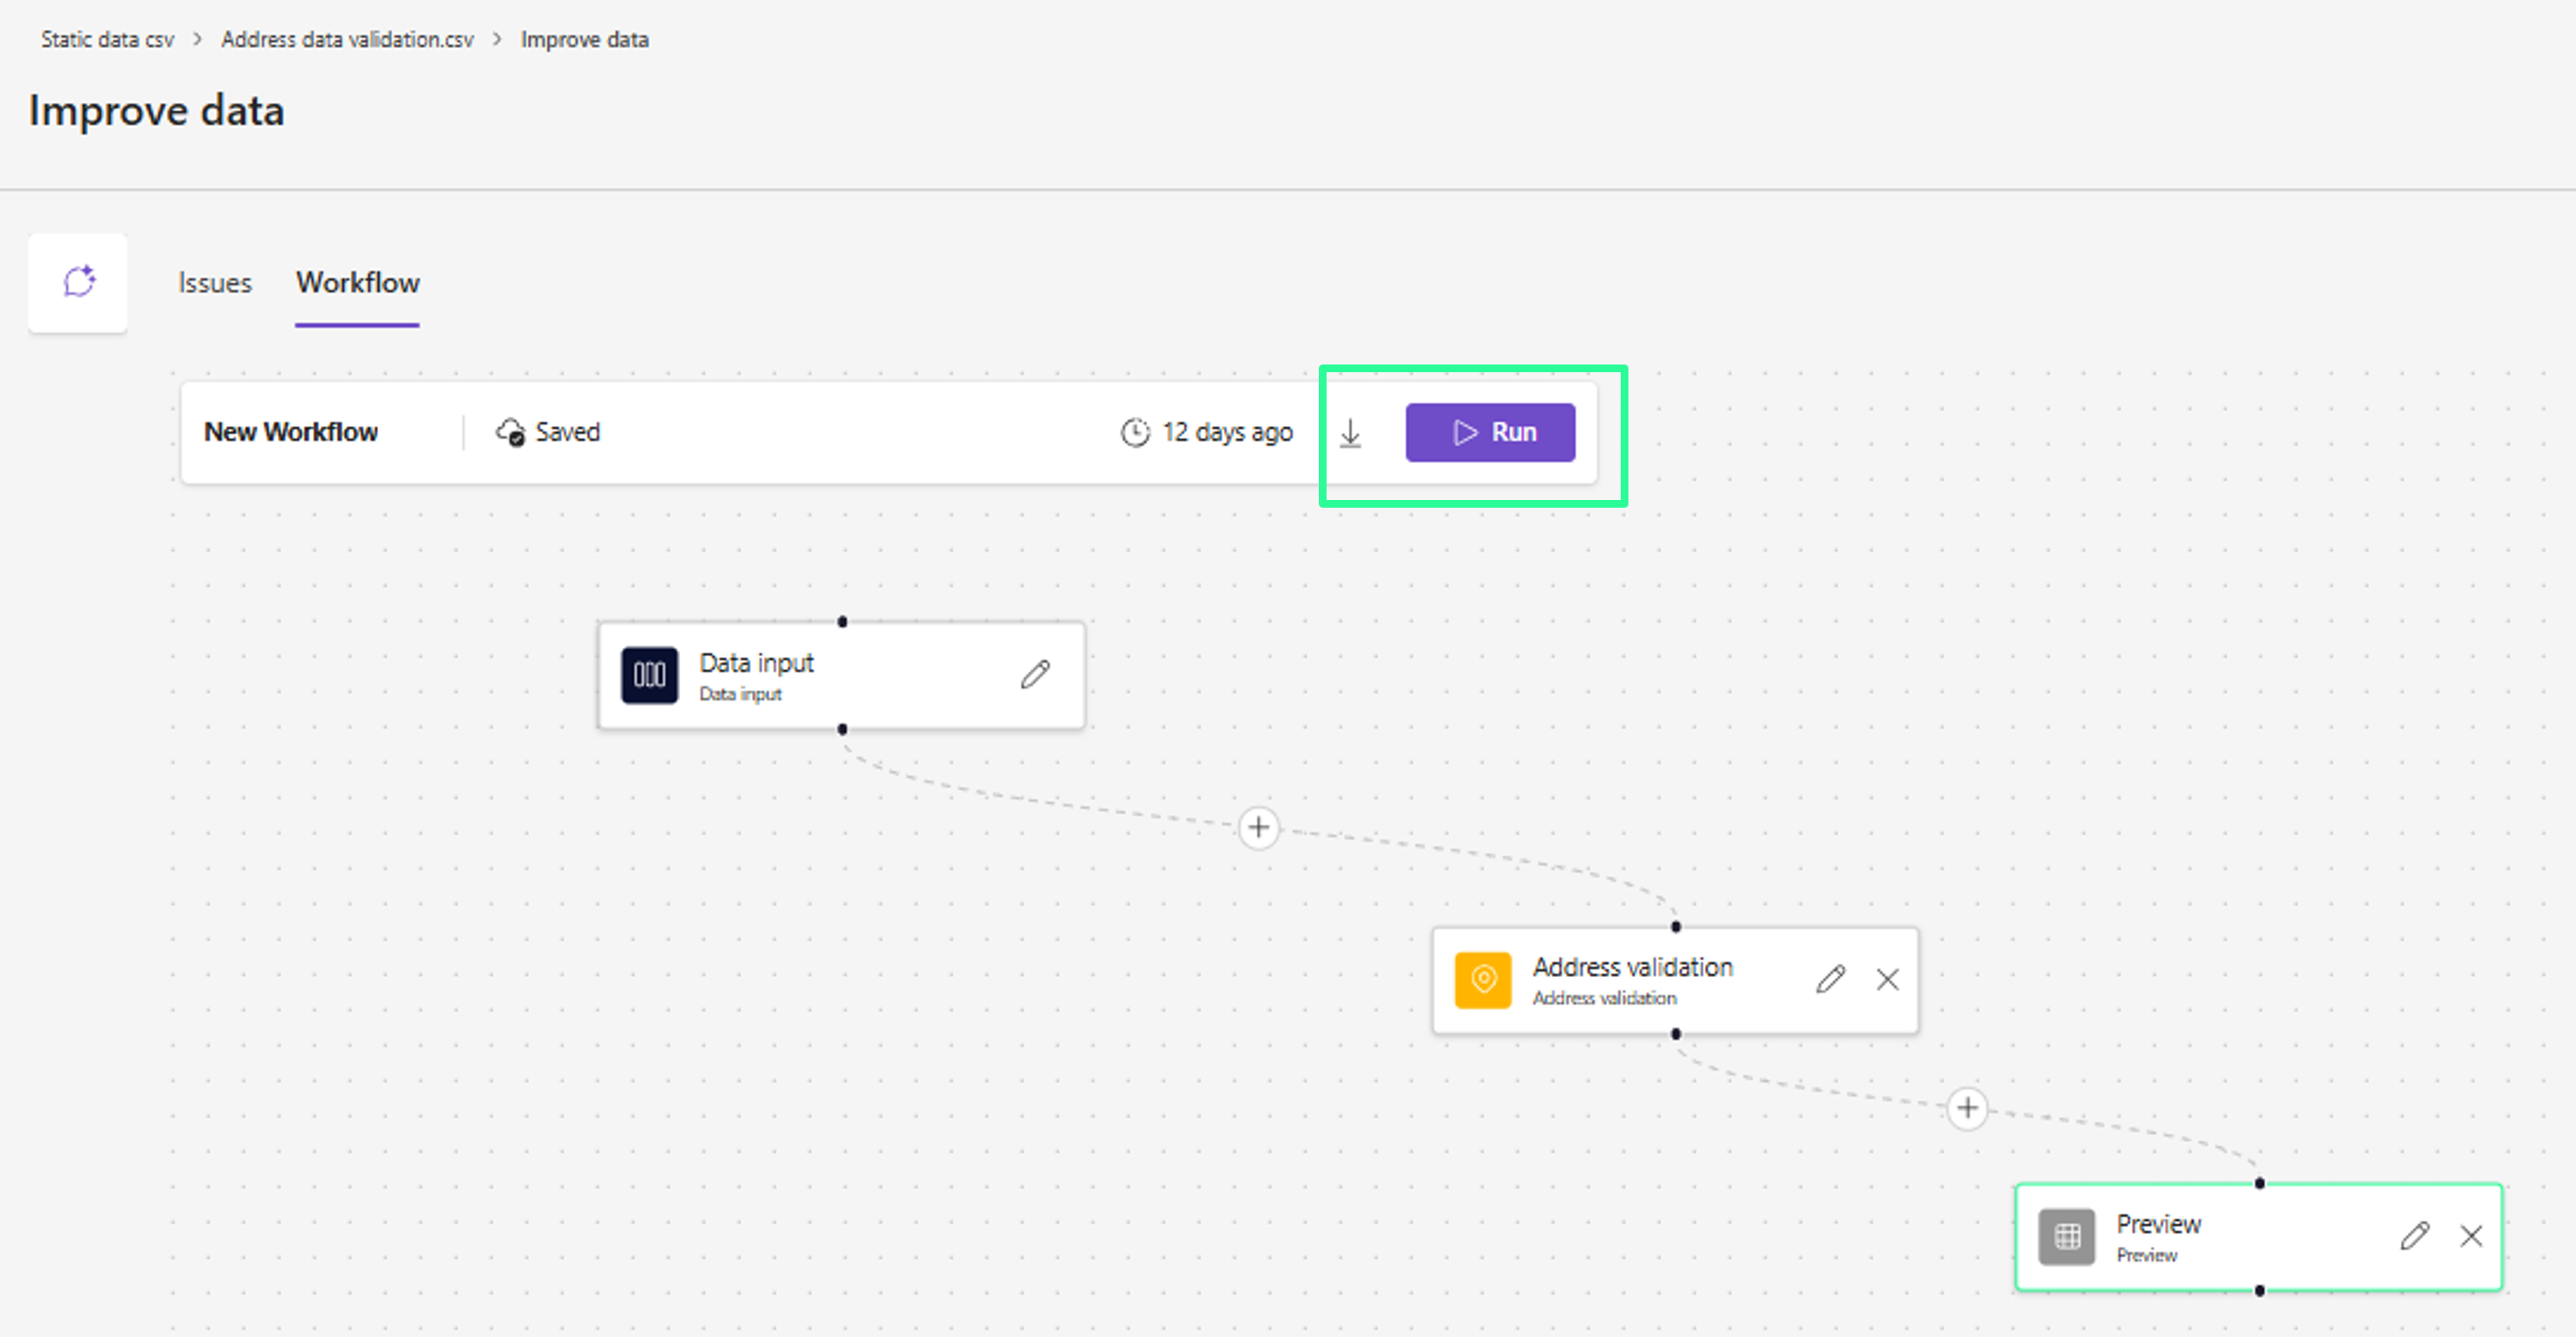2576x1337 pixels.
Task: Click the yellow Address validation pin icon
Action: click(x=1483, y=979)
